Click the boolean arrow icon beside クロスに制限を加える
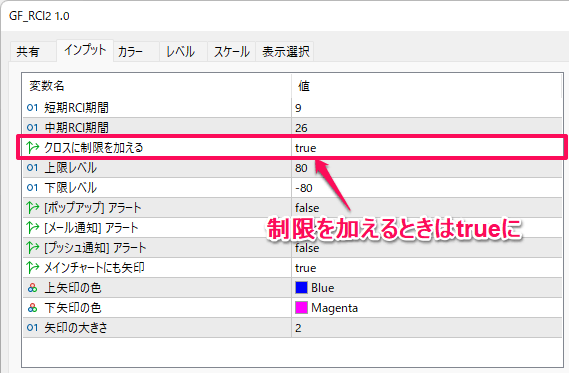Image resolution: width=569 pixels, height=373 pixels. tap(33, 147)
